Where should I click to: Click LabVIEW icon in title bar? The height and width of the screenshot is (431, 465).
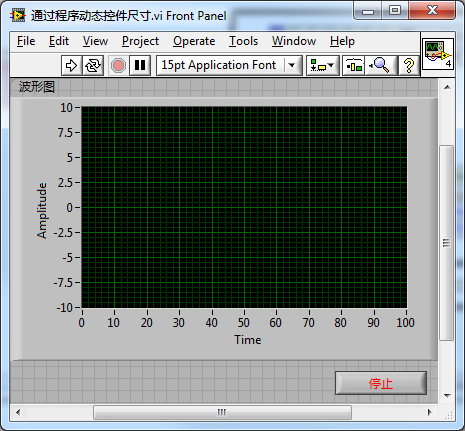tap(18, 15)
